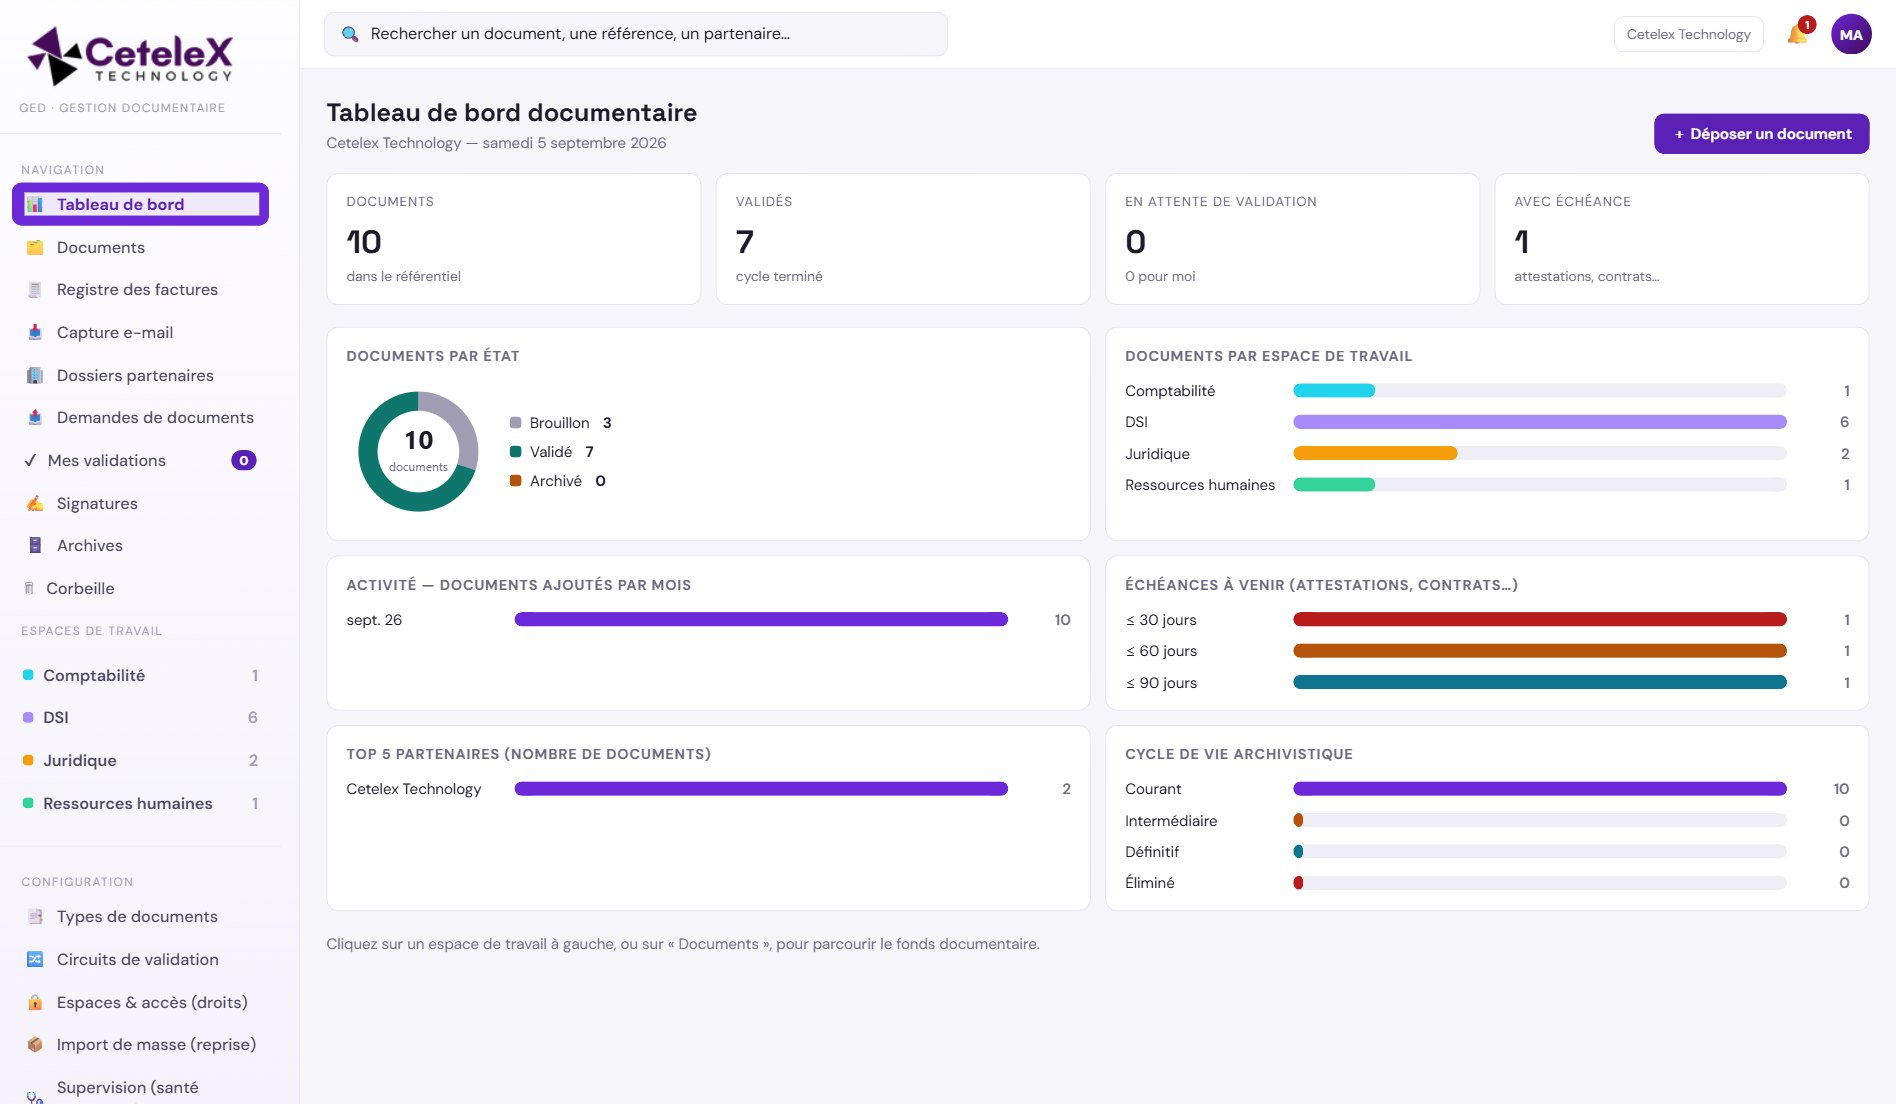Click the Archives box icon
The image size is (1896, 1104).
[35, 545]
